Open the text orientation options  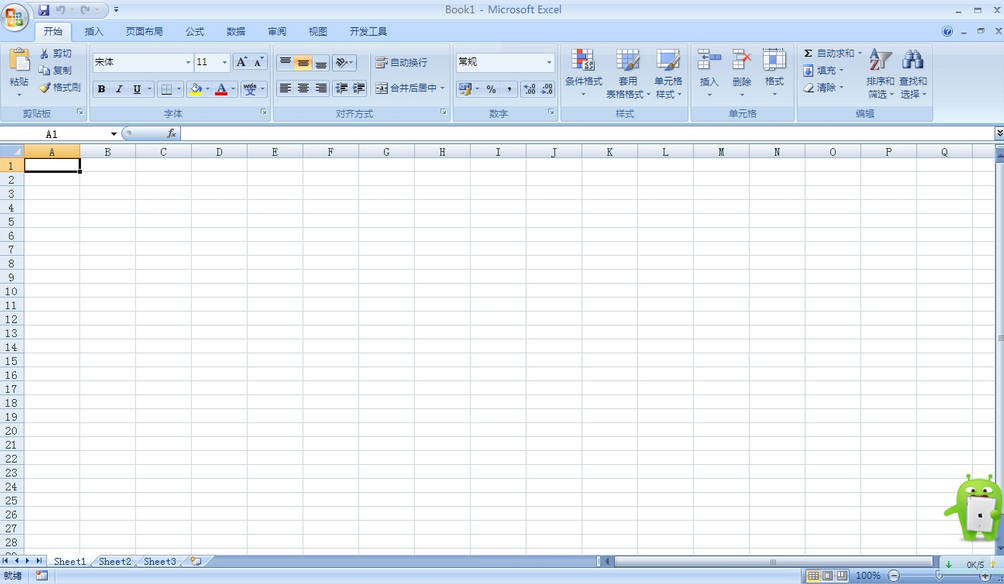point(344,62)
